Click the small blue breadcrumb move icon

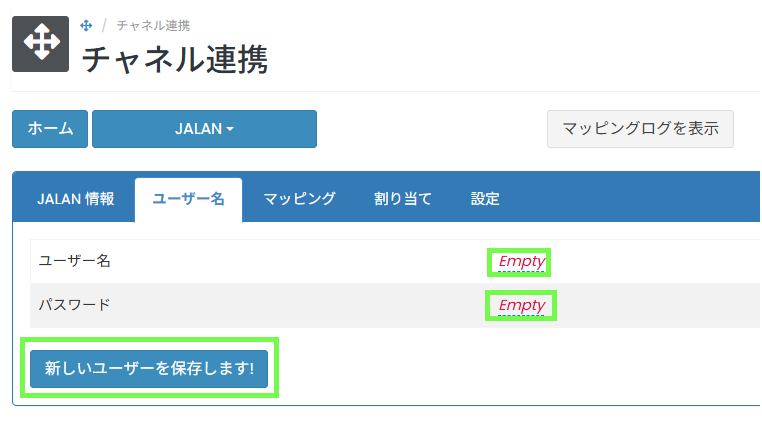[86, 25]
